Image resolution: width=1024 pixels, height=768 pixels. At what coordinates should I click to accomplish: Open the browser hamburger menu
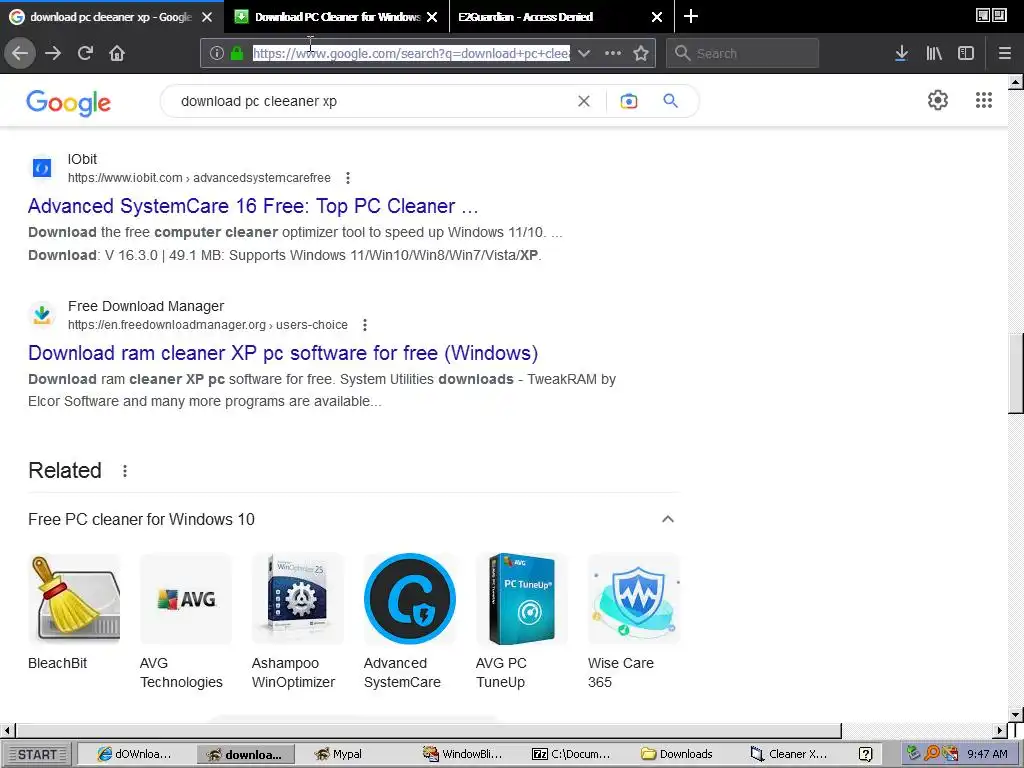pyautogui.click(x=1004, y=54)
